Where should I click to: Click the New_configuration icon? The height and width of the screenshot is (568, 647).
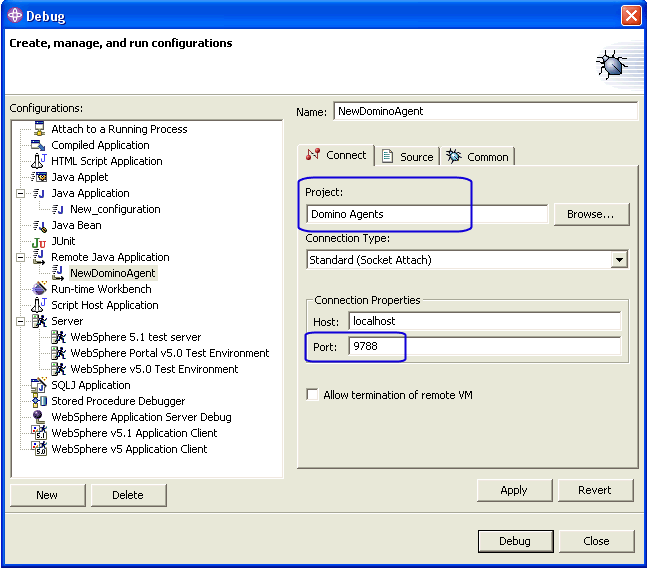[58, 209]
